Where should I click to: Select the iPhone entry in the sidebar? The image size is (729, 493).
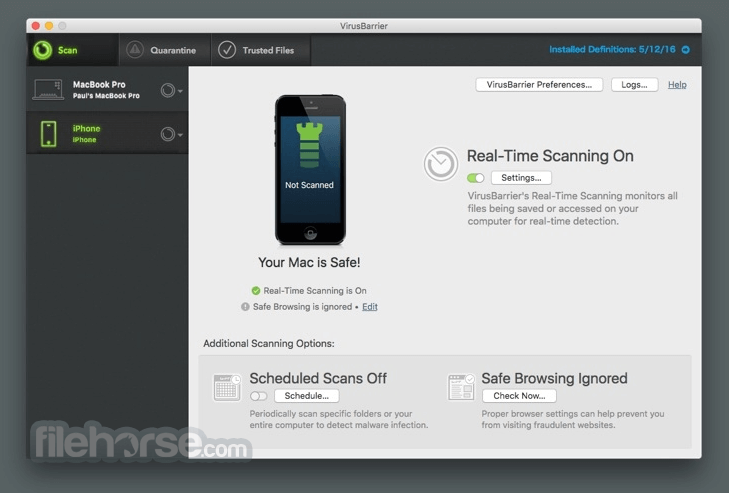coord(107,134)
